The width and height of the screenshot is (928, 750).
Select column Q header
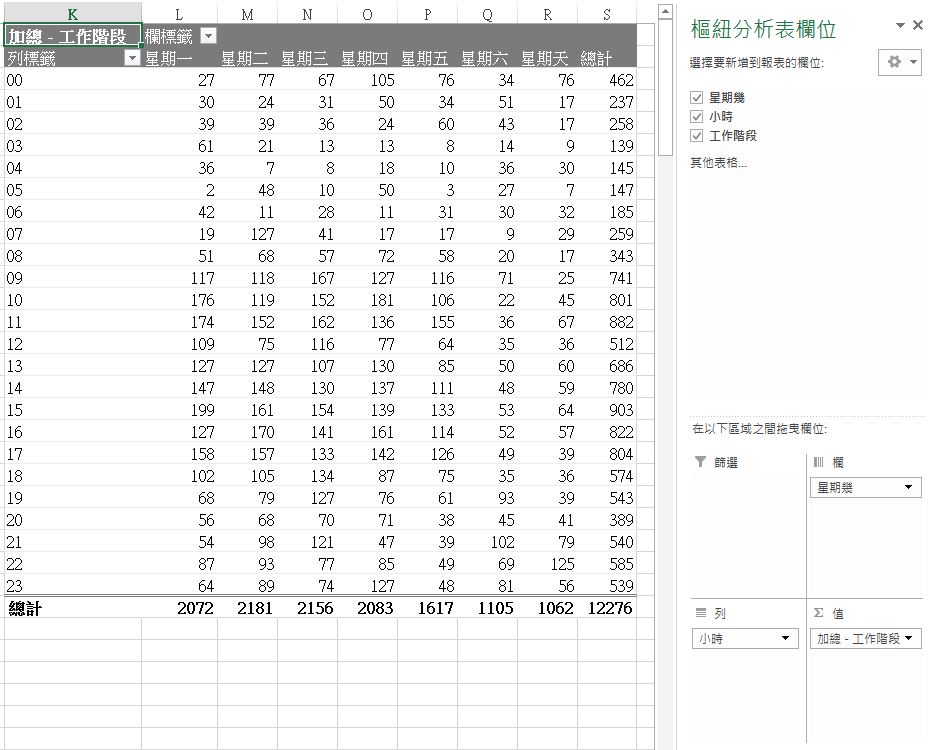point(488,14)
